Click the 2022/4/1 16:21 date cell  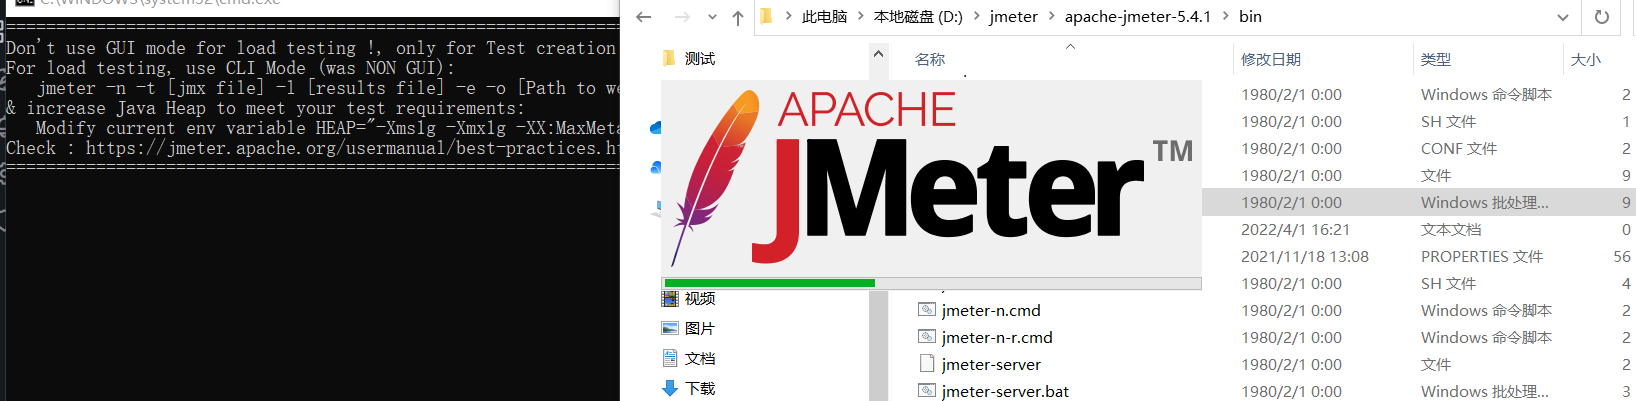[x=1295, y=230]
